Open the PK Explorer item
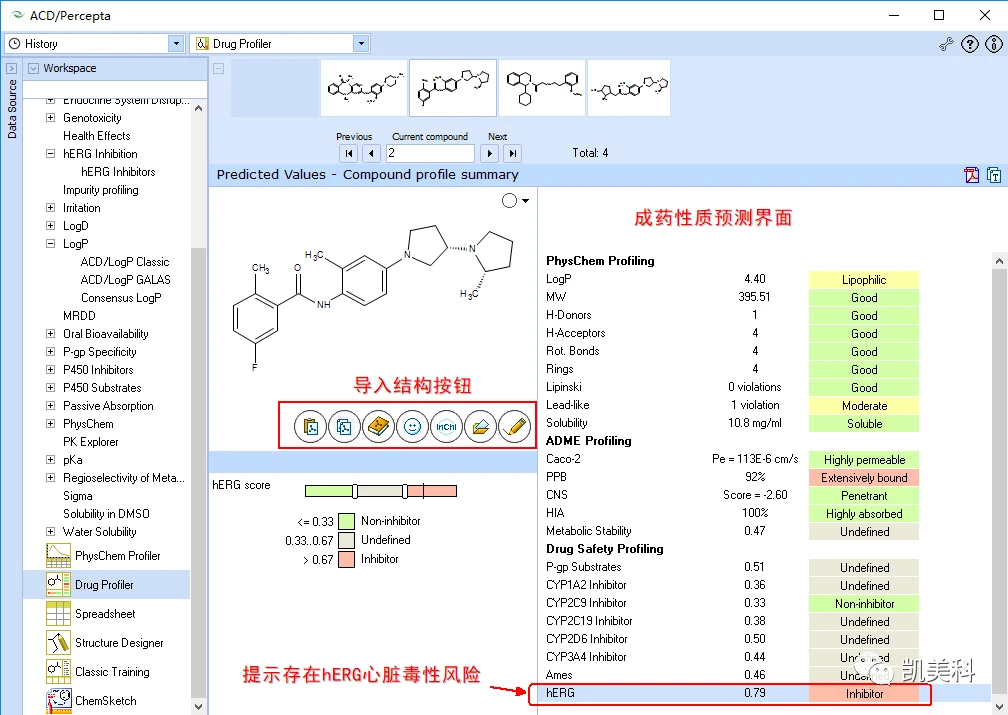1008x715 pixels. [x=91, y=442]
